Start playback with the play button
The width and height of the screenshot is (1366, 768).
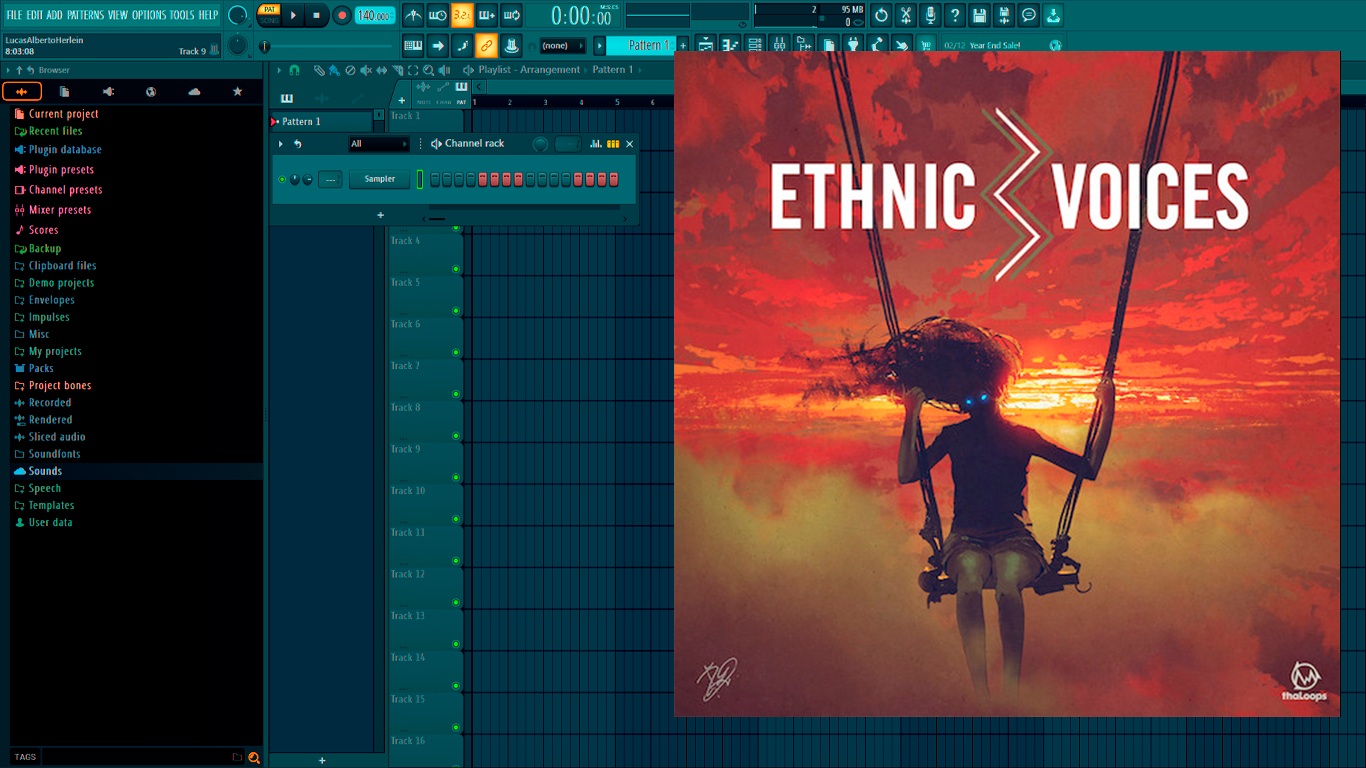pyautogui.click(x=293, y=15)
